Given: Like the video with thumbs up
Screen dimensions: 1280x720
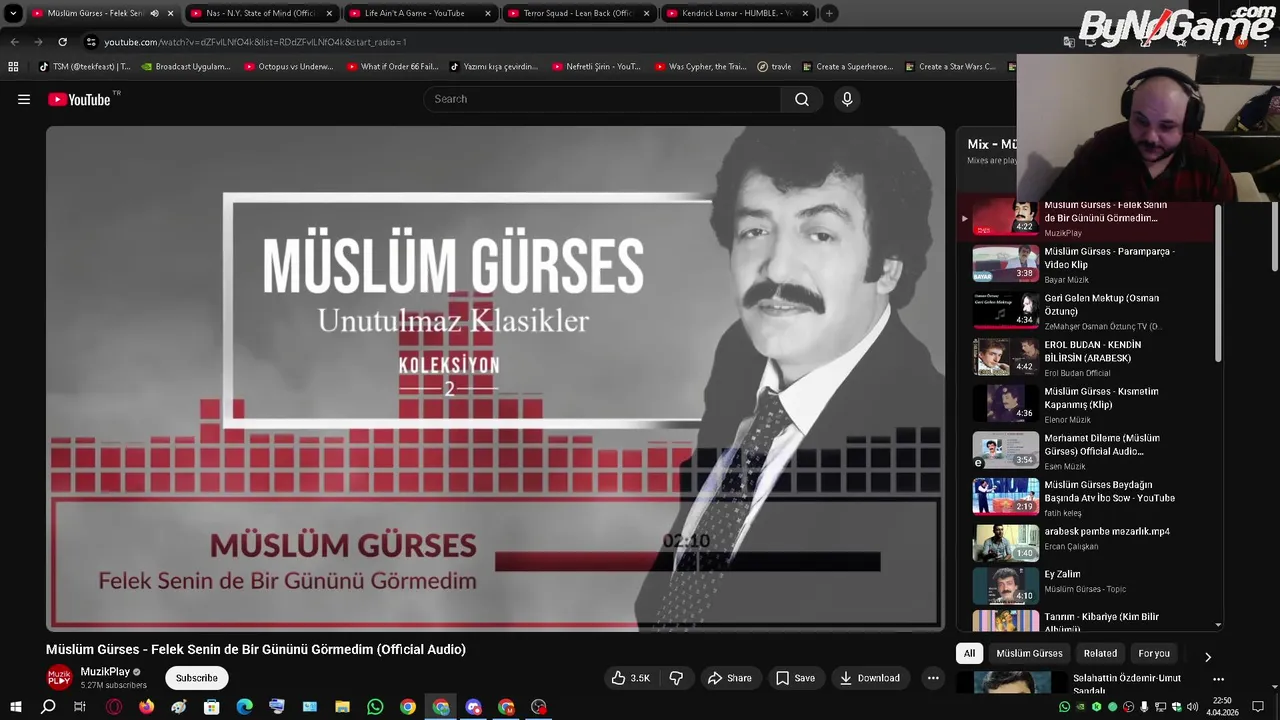Looking at the screenshot, I should pyautogui.click(x=631, y=678).
